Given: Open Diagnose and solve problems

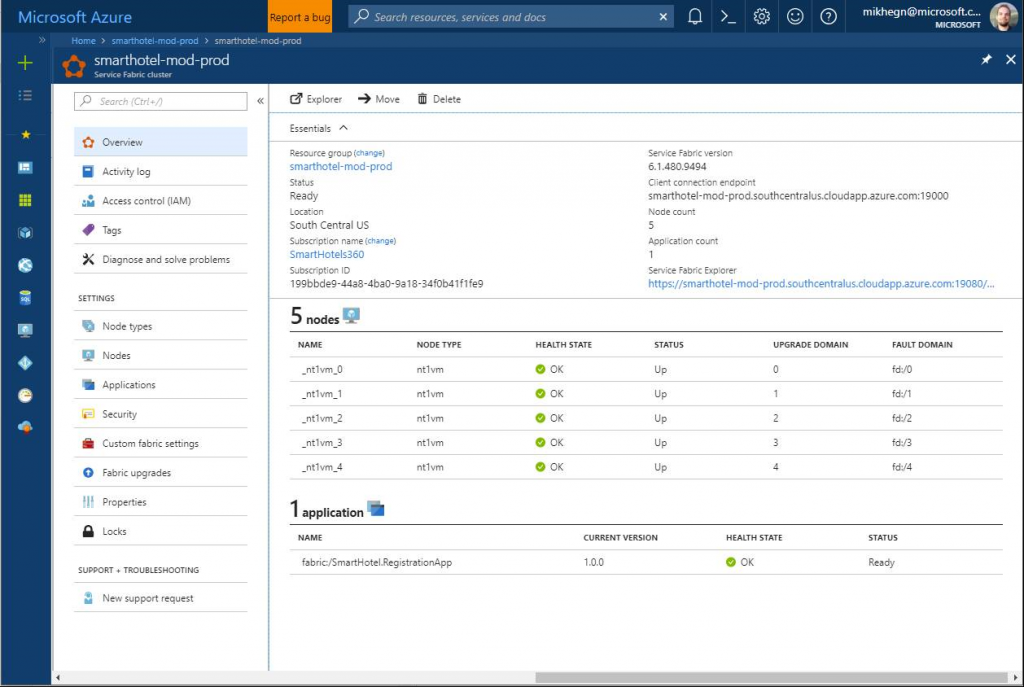Looking at the screenshot, I should [161, 260].
